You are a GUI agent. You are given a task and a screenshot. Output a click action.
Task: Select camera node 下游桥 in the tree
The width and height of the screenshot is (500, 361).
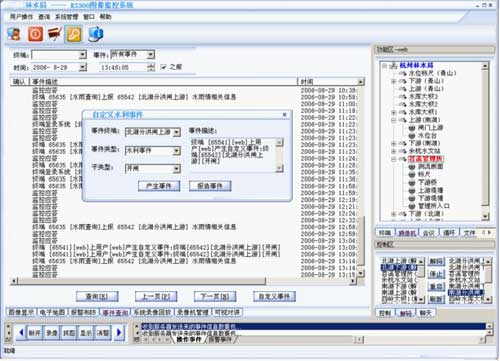tap(427, 182)
